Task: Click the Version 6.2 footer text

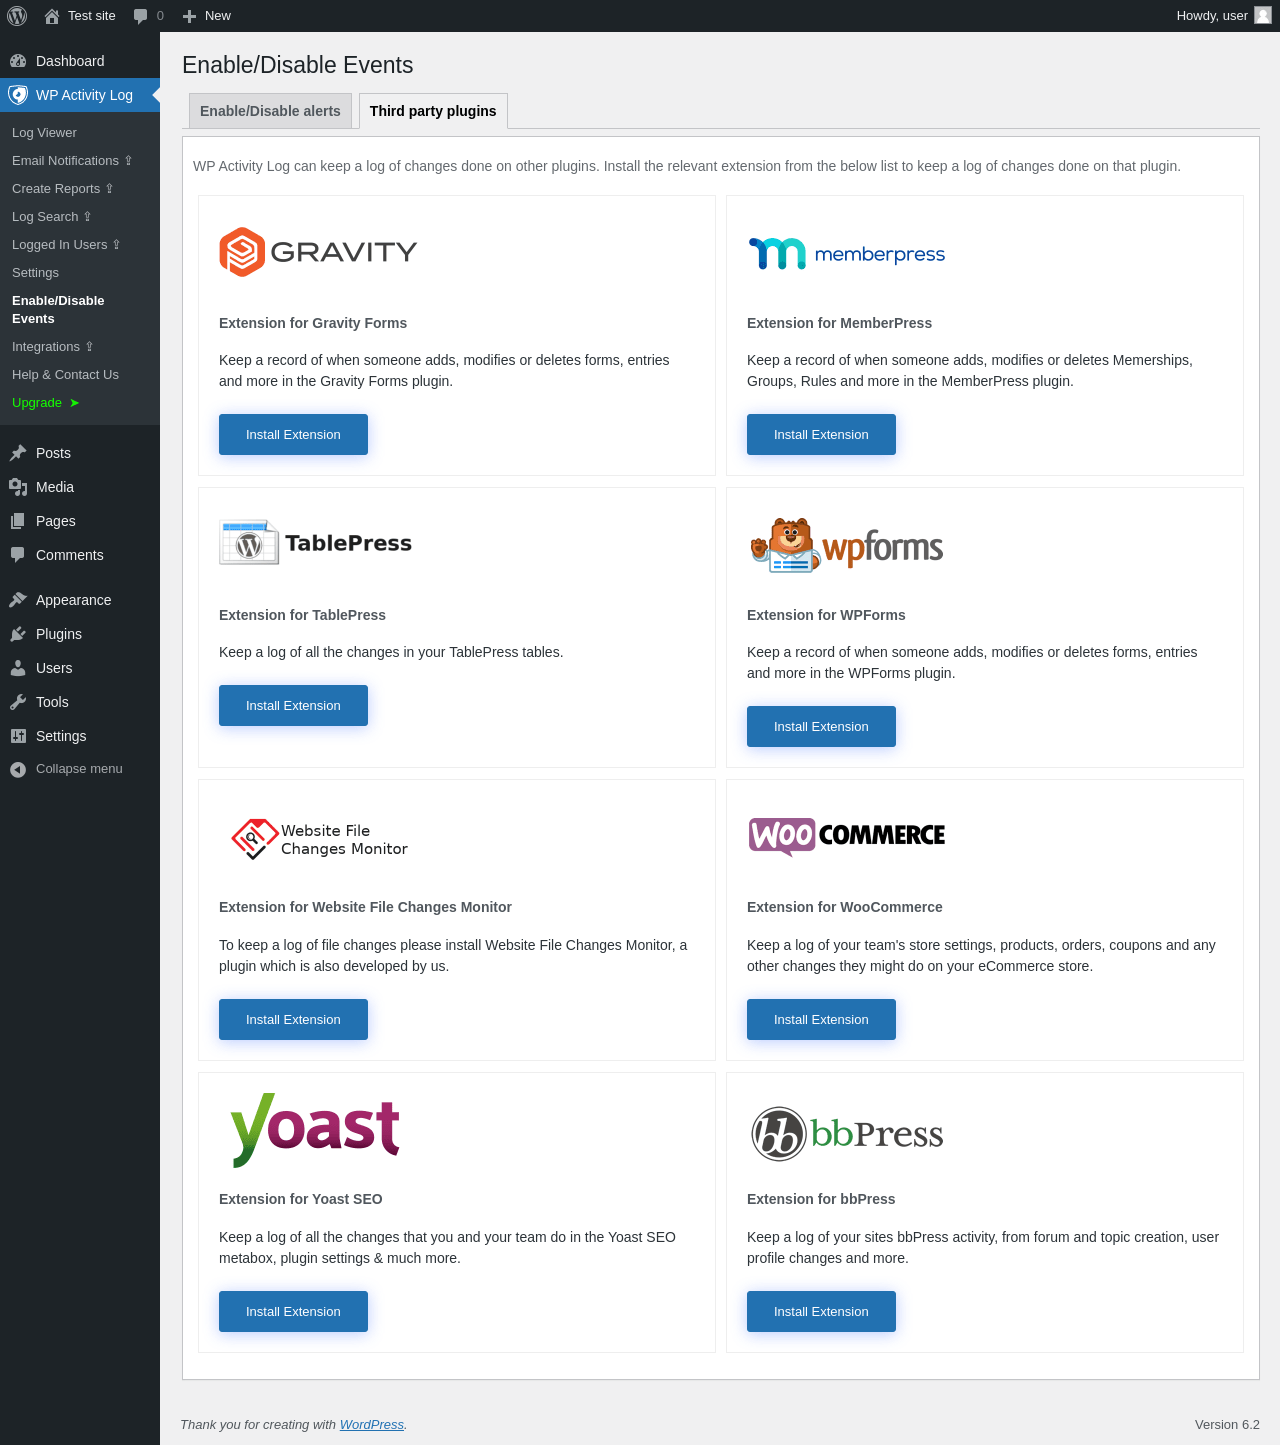Action: (x=1227, y=1425)
